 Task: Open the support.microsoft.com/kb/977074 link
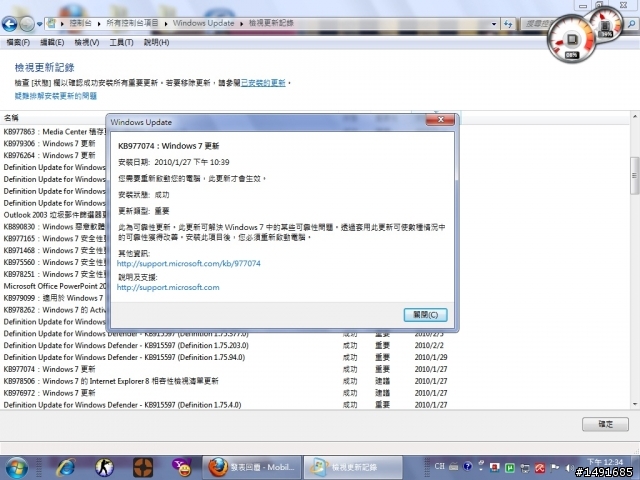tap(189, 263)
